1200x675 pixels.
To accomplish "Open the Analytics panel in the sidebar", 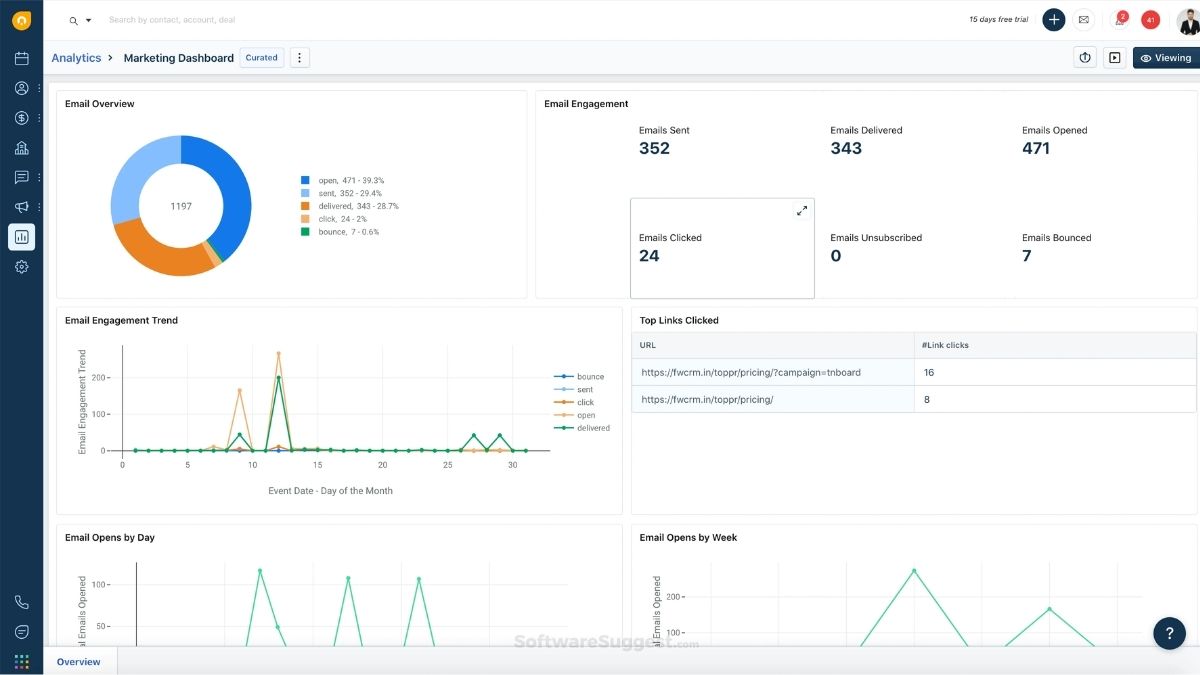I will pos(22,237).
